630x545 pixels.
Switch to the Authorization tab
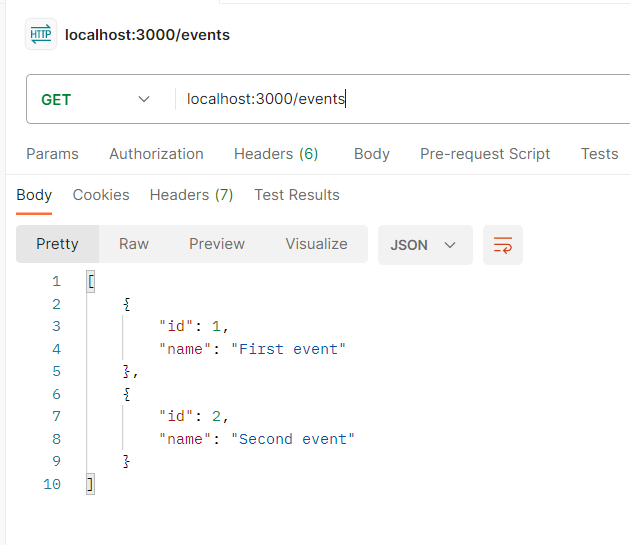coord(156,154)
